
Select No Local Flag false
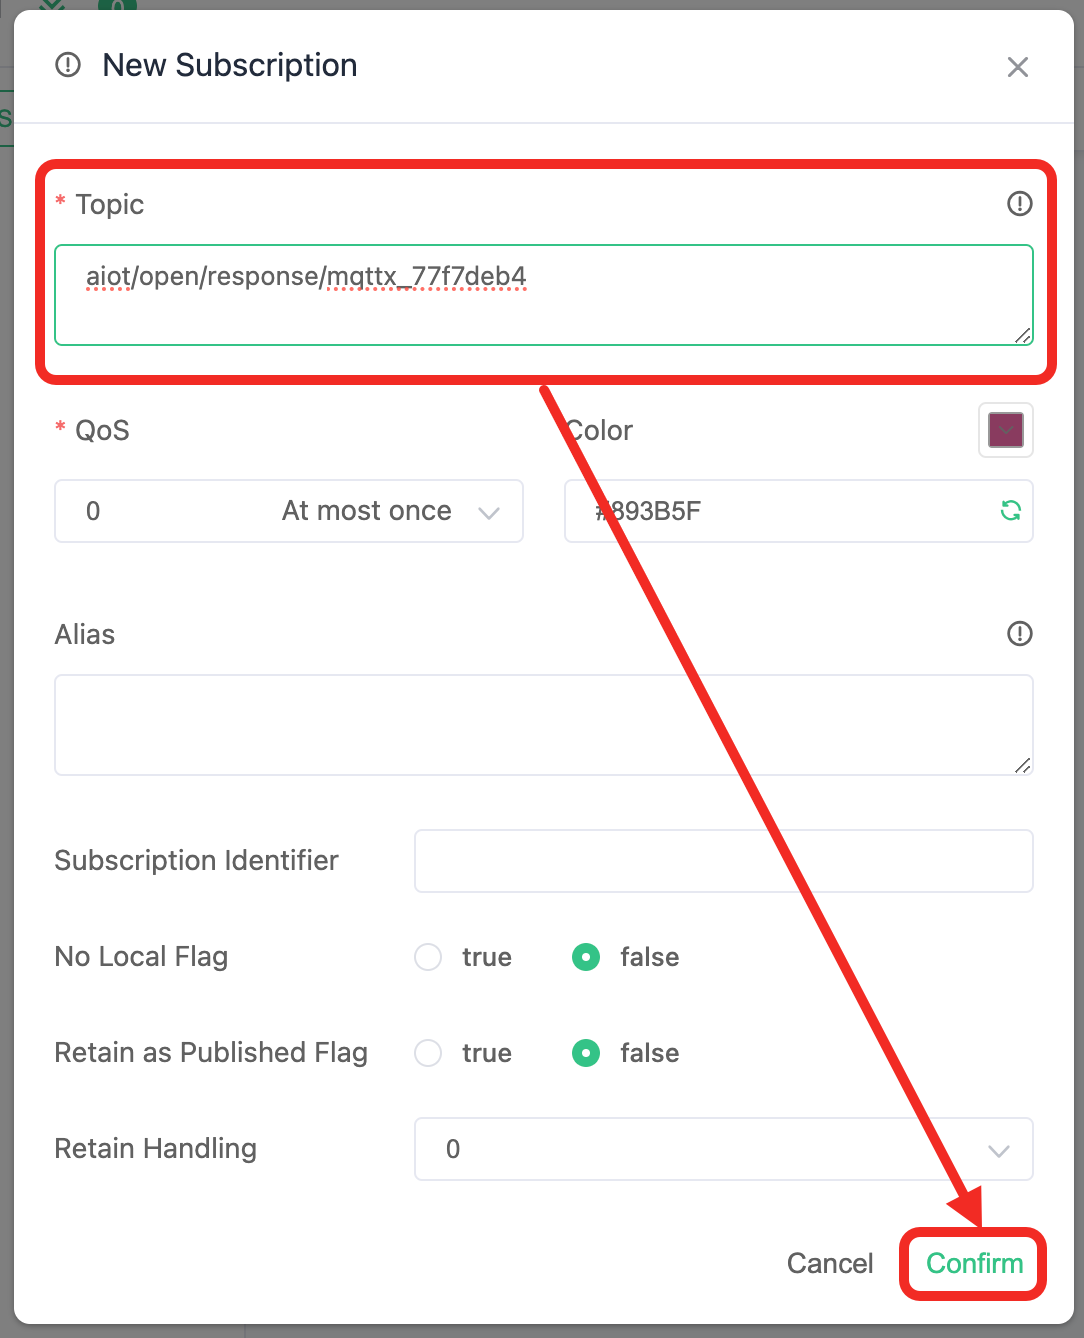click(586, 957)
